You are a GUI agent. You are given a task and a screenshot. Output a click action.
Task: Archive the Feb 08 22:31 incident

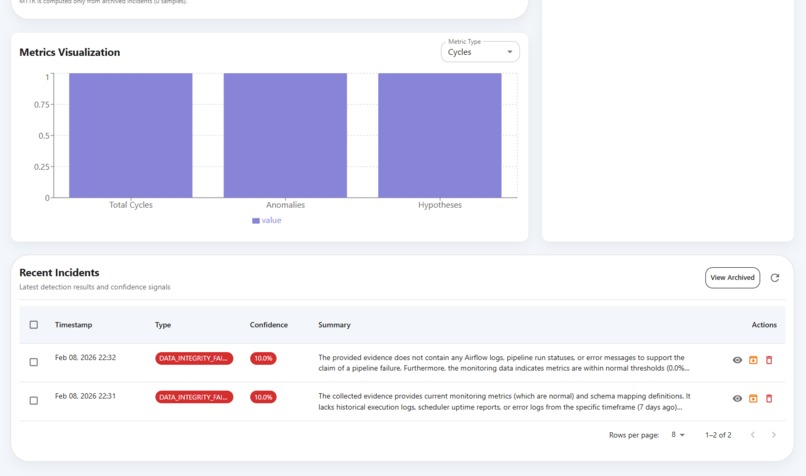[x=753, y=398]
